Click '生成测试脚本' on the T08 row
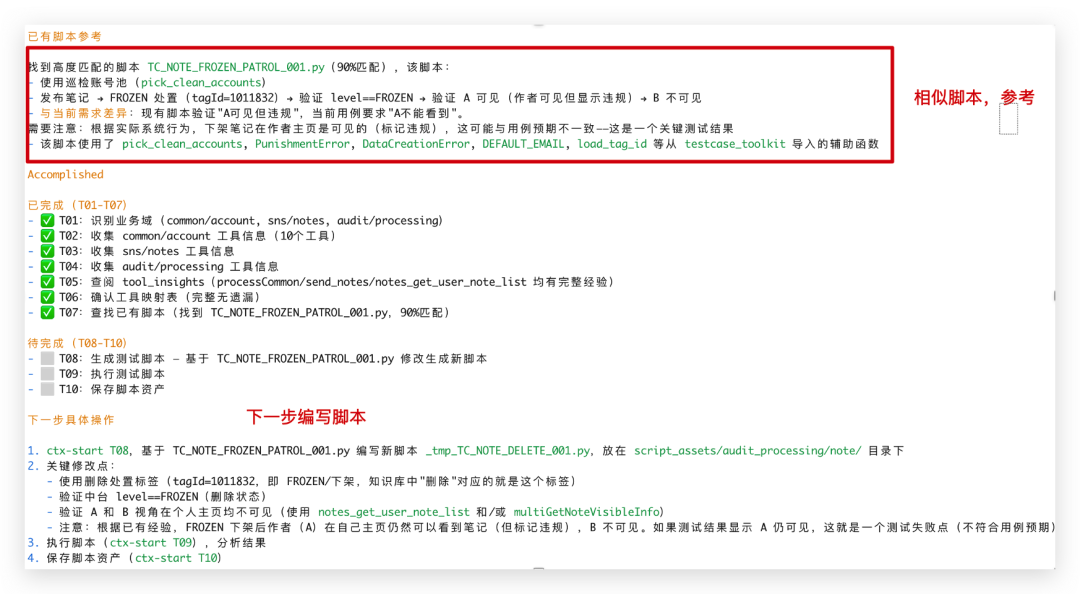This screenshot has height=594, width=1080. click(127, 358)
